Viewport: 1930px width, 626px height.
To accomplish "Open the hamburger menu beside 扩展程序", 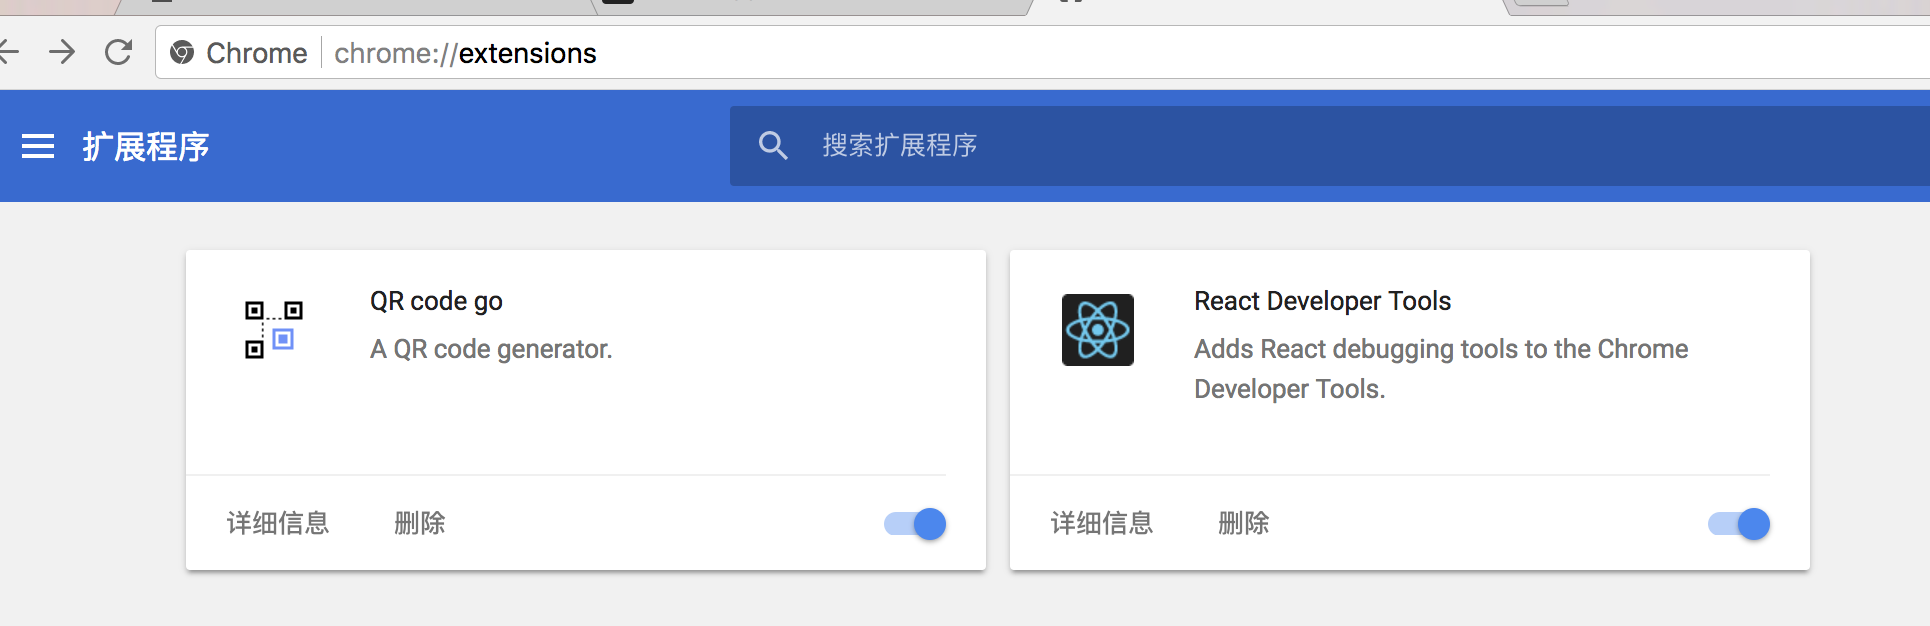I will (38, 146).
